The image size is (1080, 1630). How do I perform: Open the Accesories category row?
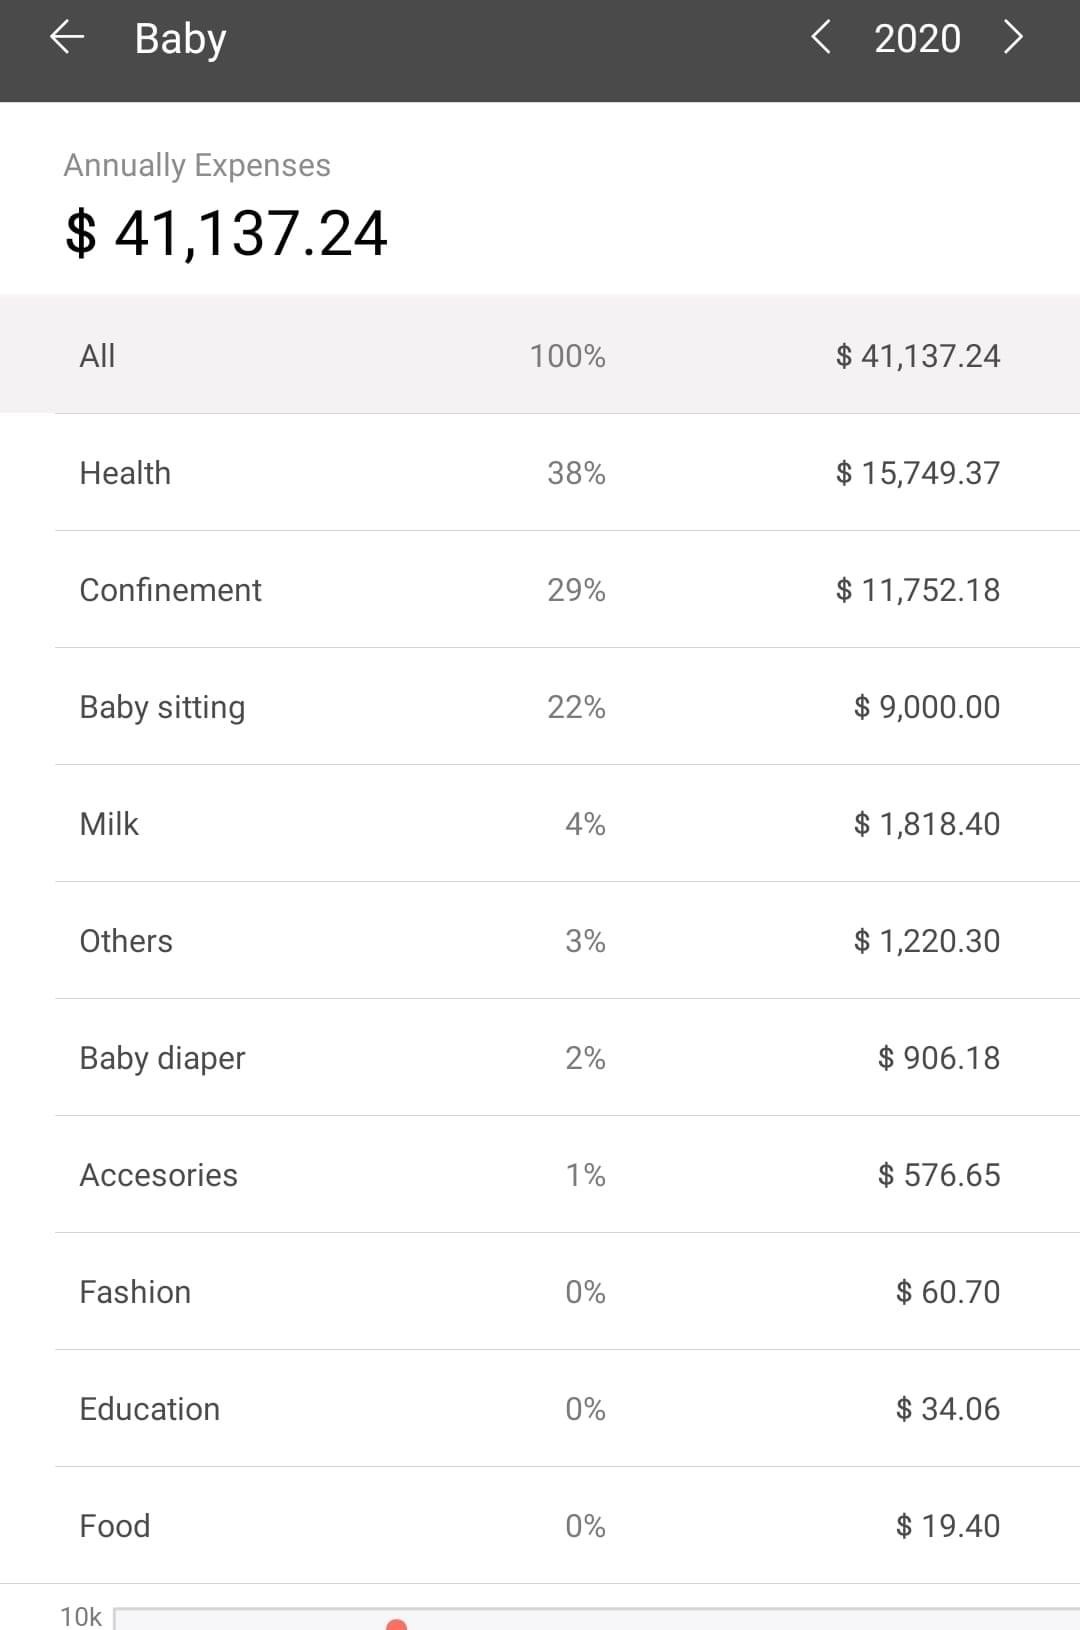coord(540,1174)
